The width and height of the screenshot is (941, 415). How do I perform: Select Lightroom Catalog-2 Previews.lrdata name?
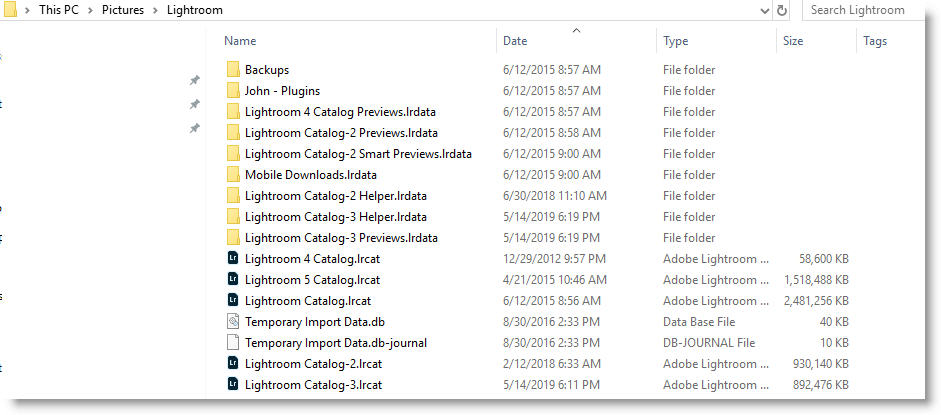point(341,133)
